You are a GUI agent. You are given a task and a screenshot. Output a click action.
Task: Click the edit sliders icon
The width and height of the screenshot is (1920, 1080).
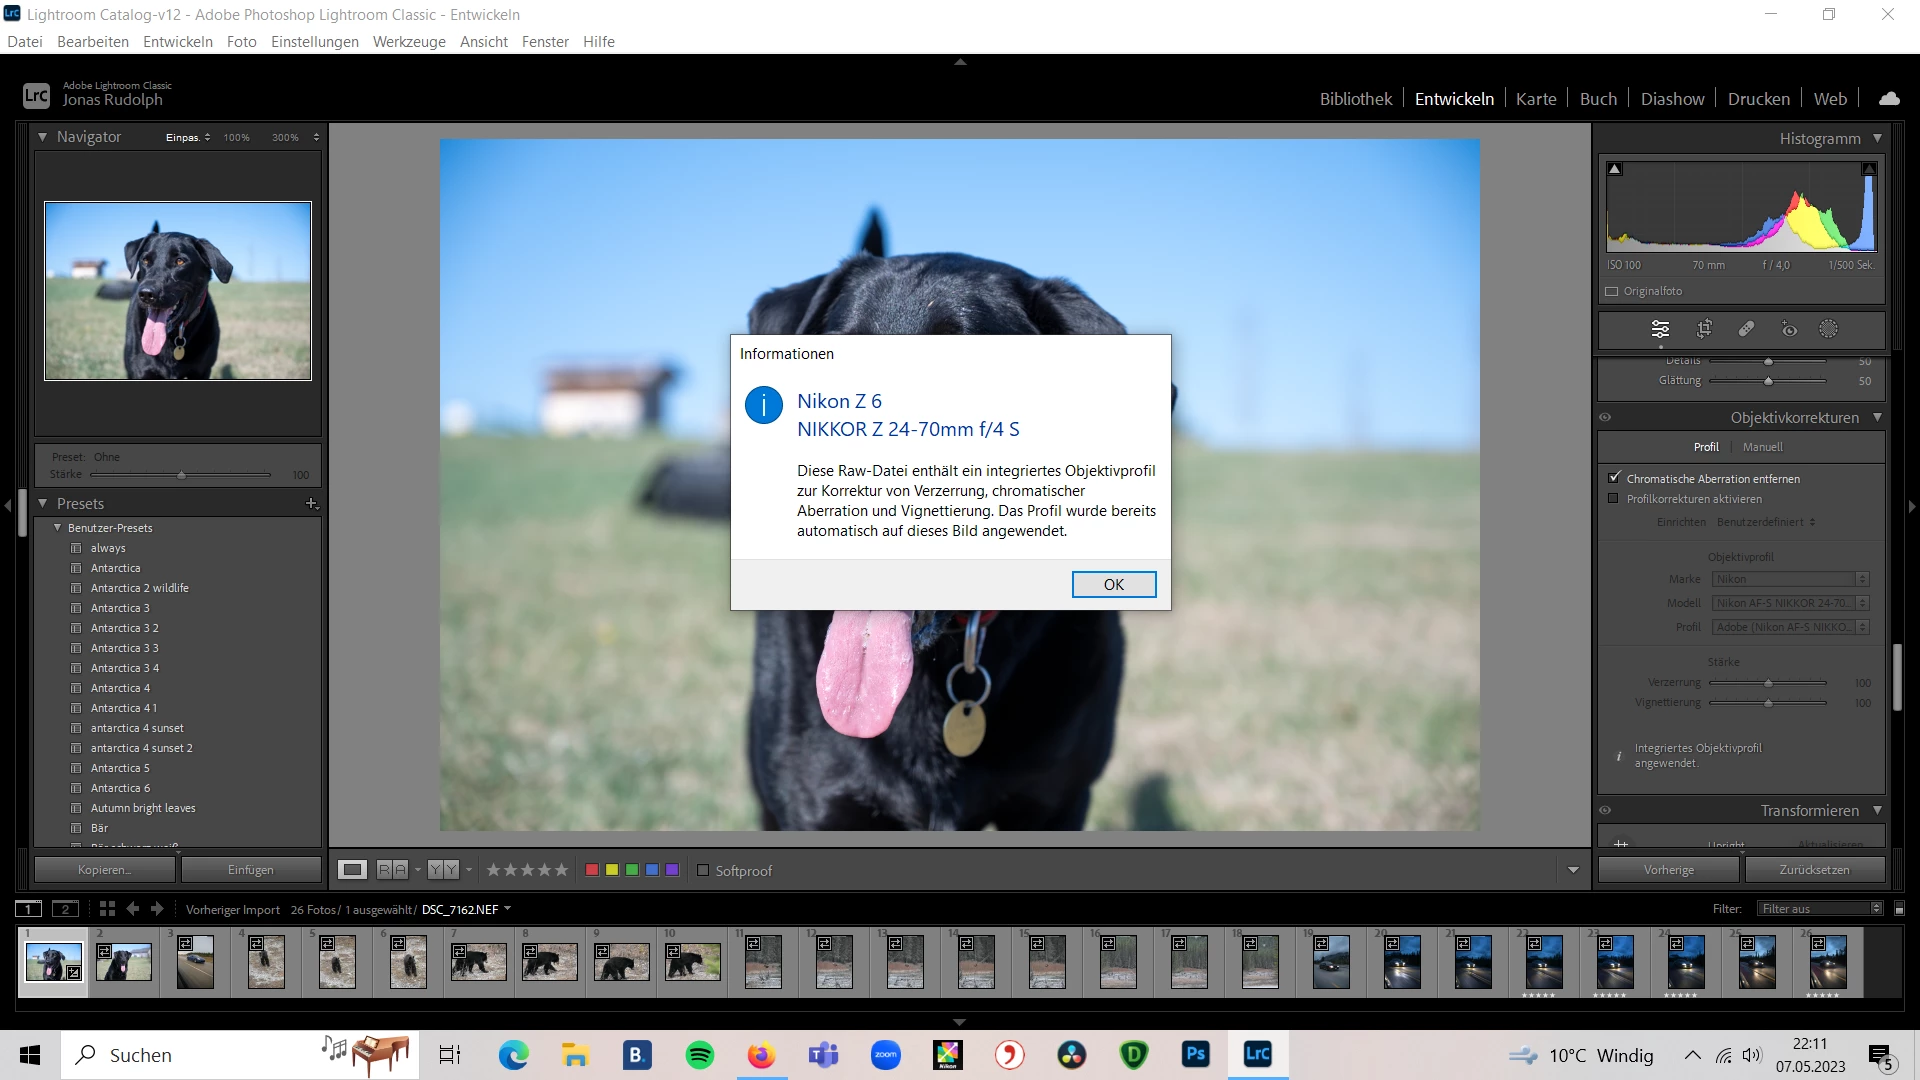click(x=1660, y=329)
